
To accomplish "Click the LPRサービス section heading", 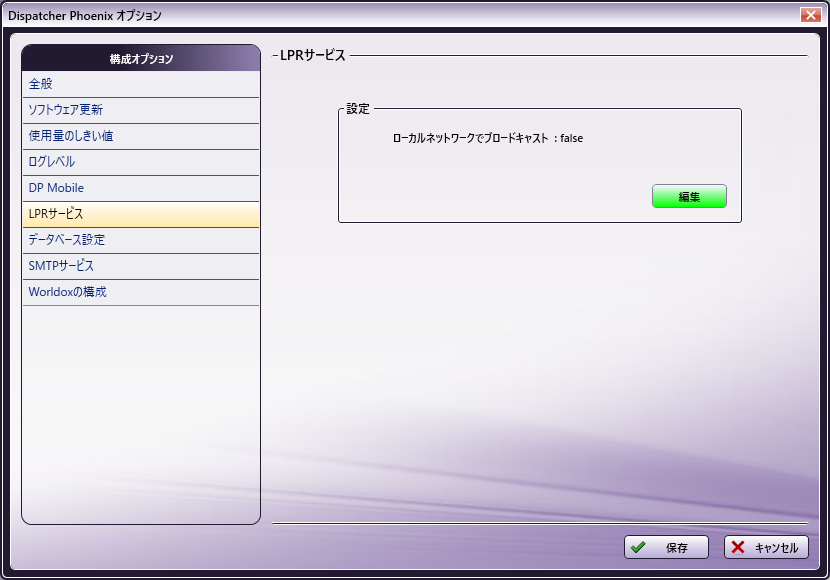I will click(x=309, y=56).
